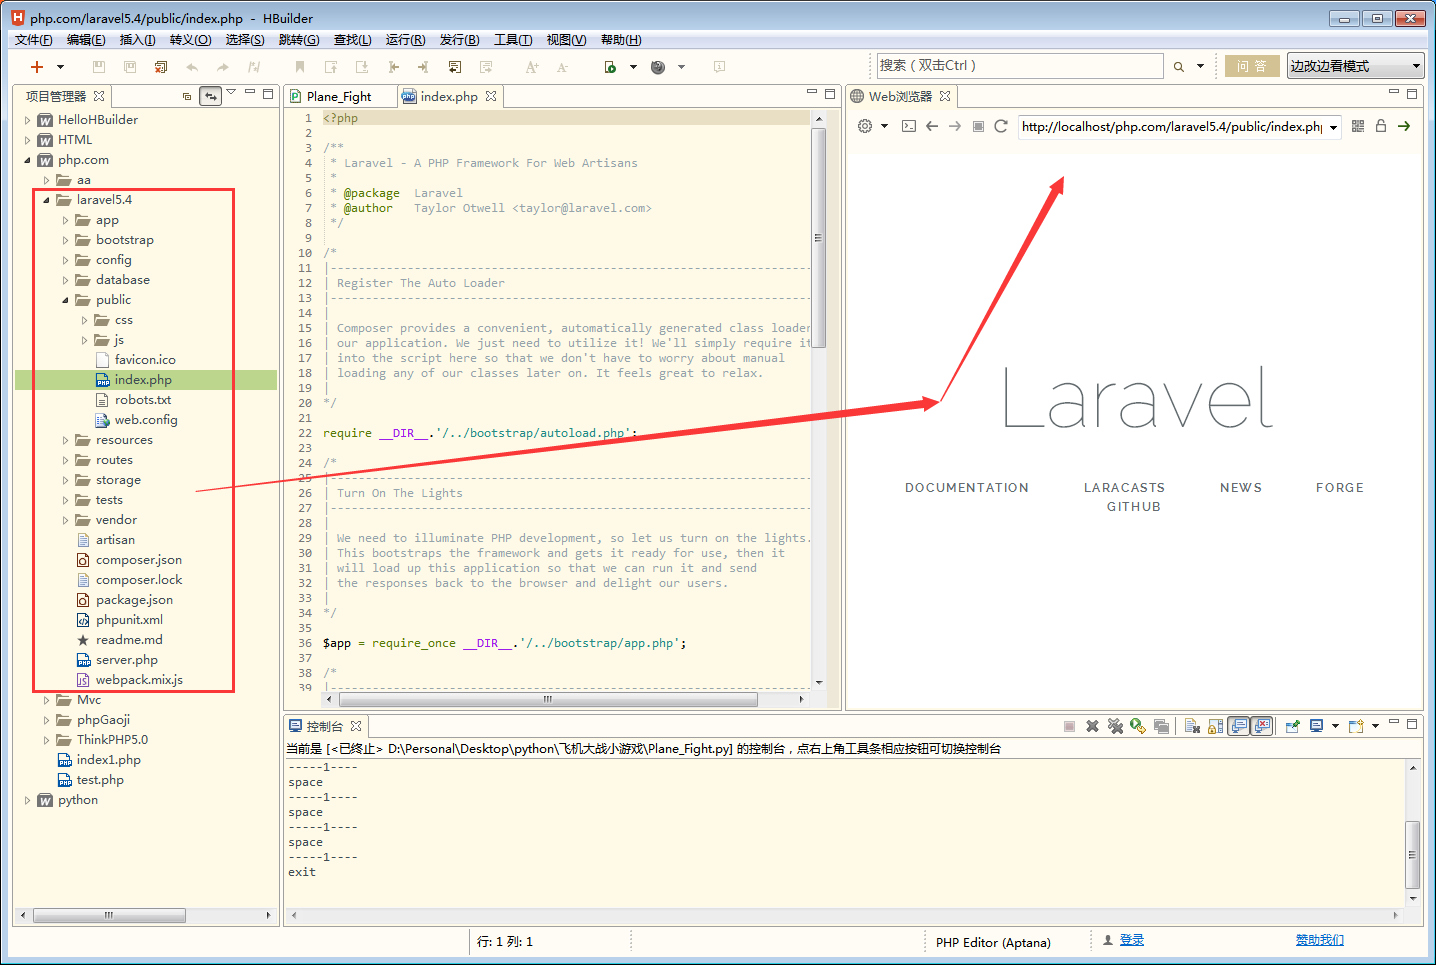The height and width of the screenshot is (965, 1436).
Task: Open the run in browser dropdown arrow
Action: tap(633, 67)
